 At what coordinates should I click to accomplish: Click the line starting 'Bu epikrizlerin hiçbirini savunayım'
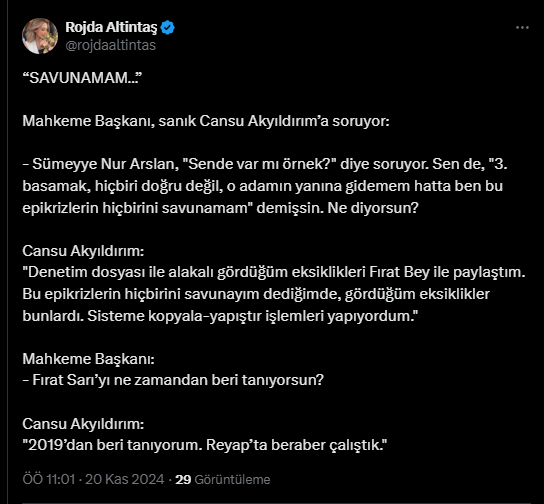tap(256, 294)
